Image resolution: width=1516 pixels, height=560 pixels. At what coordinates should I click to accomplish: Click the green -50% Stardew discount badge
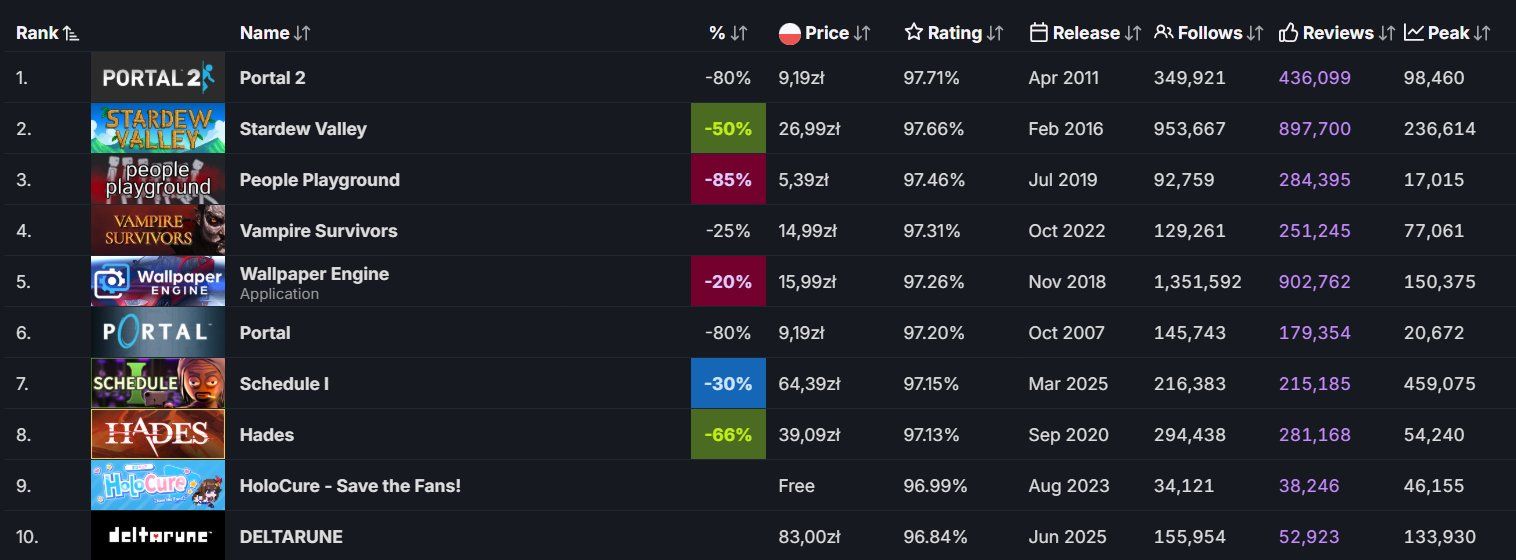pos(728,129)
